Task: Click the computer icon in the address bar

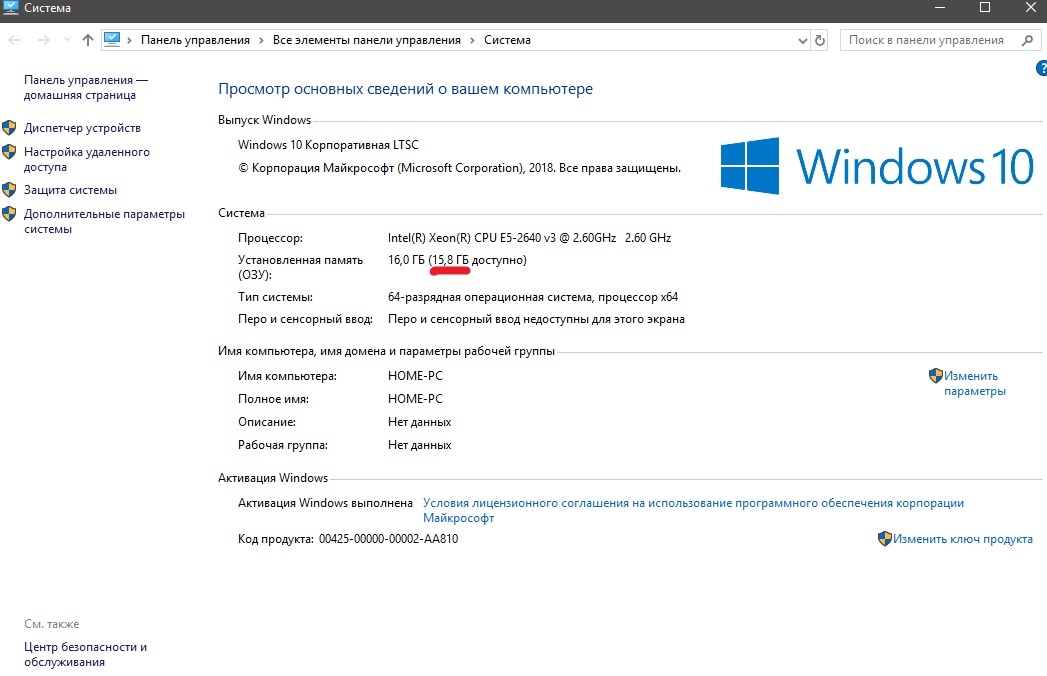Action: [x=112, y=39]
